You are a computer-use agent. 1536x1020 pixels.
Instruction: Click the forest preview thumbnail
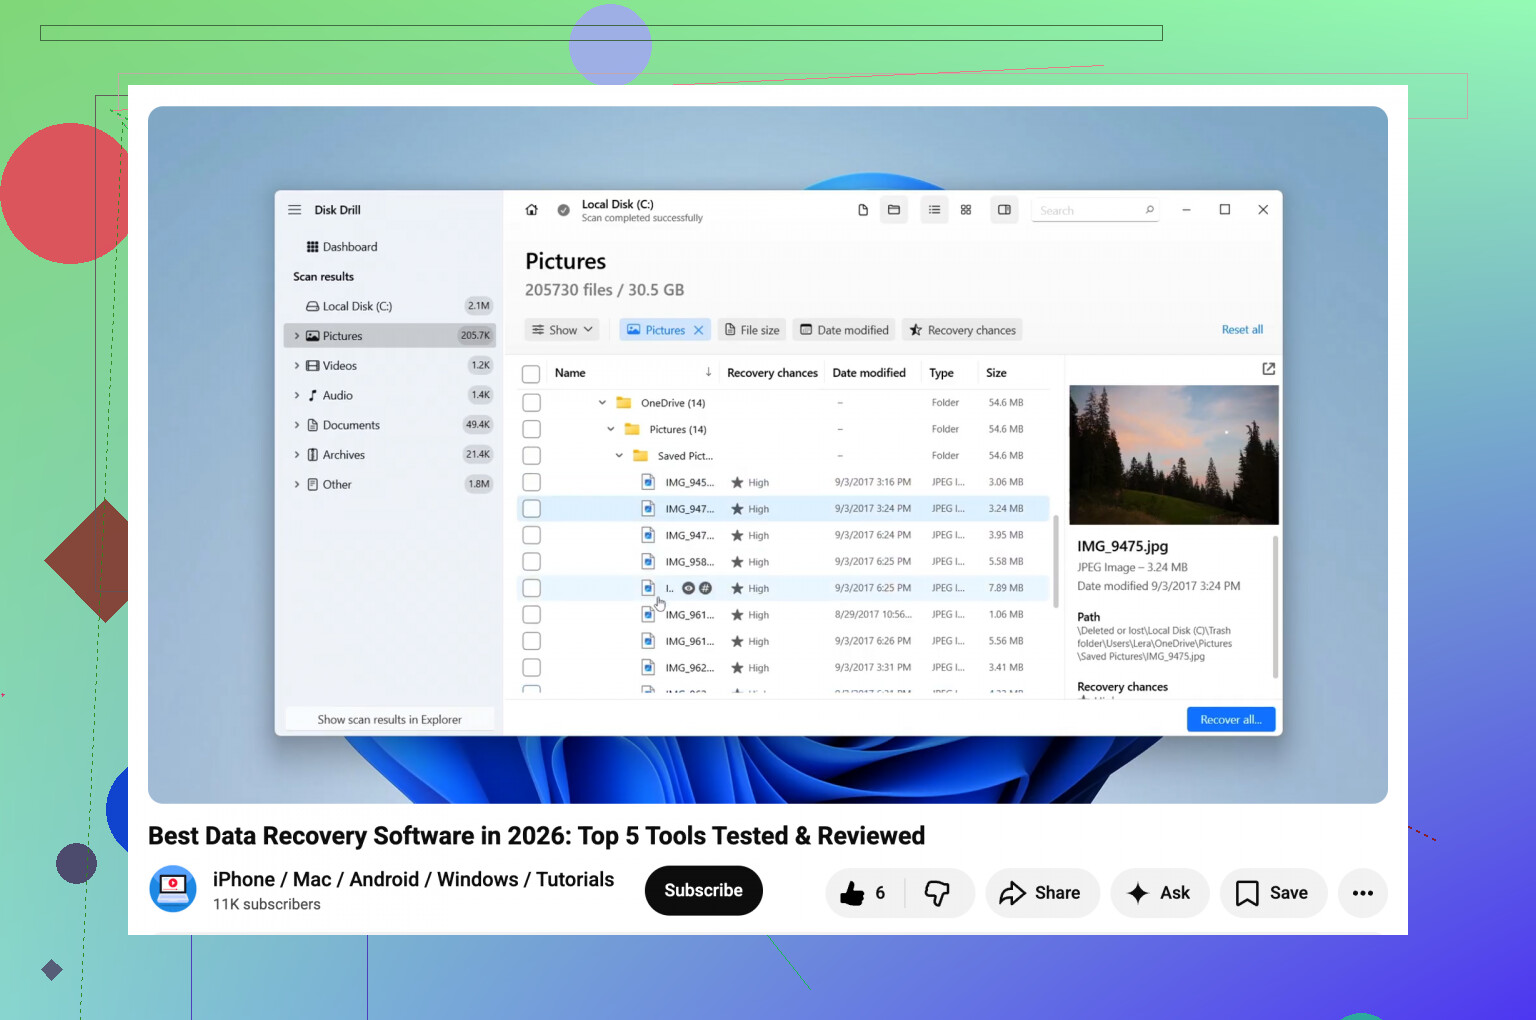1174,455
